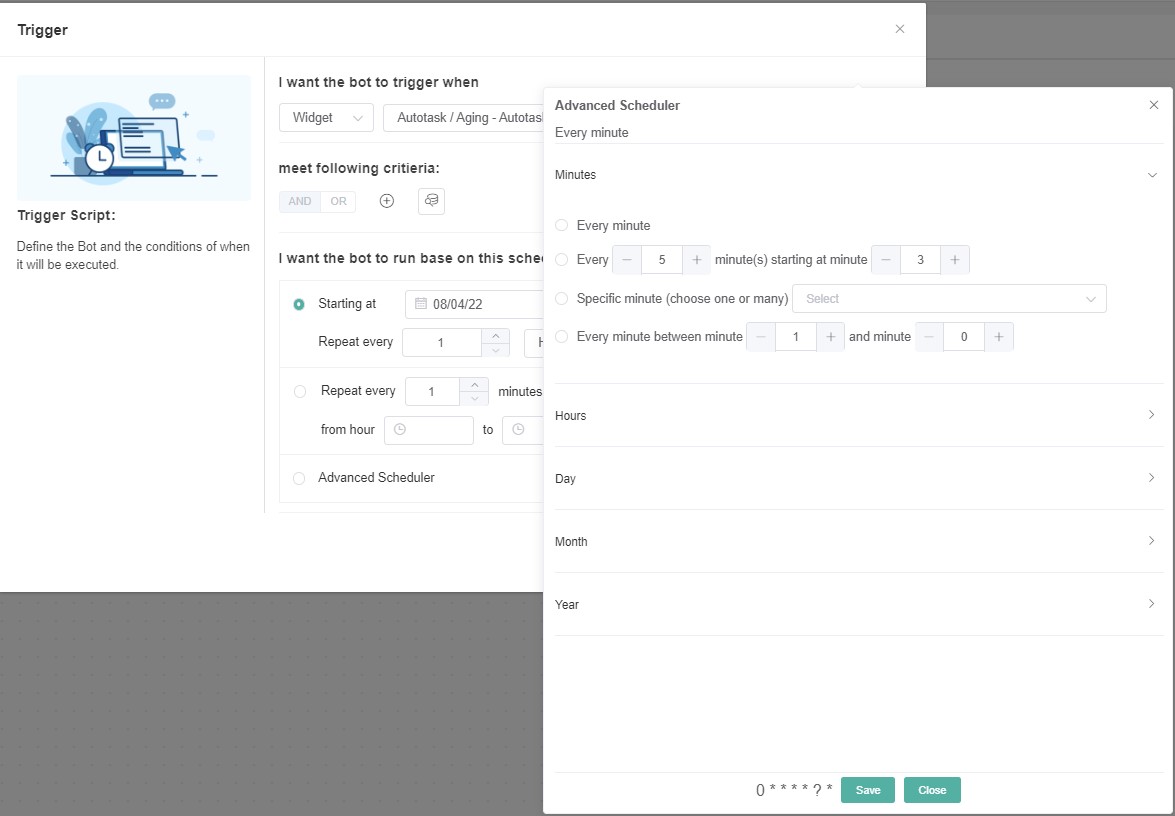The width and height of the screenshot is (1175, 816).
Task: Toggle the OR criteria operator
Action: (339, 202)
